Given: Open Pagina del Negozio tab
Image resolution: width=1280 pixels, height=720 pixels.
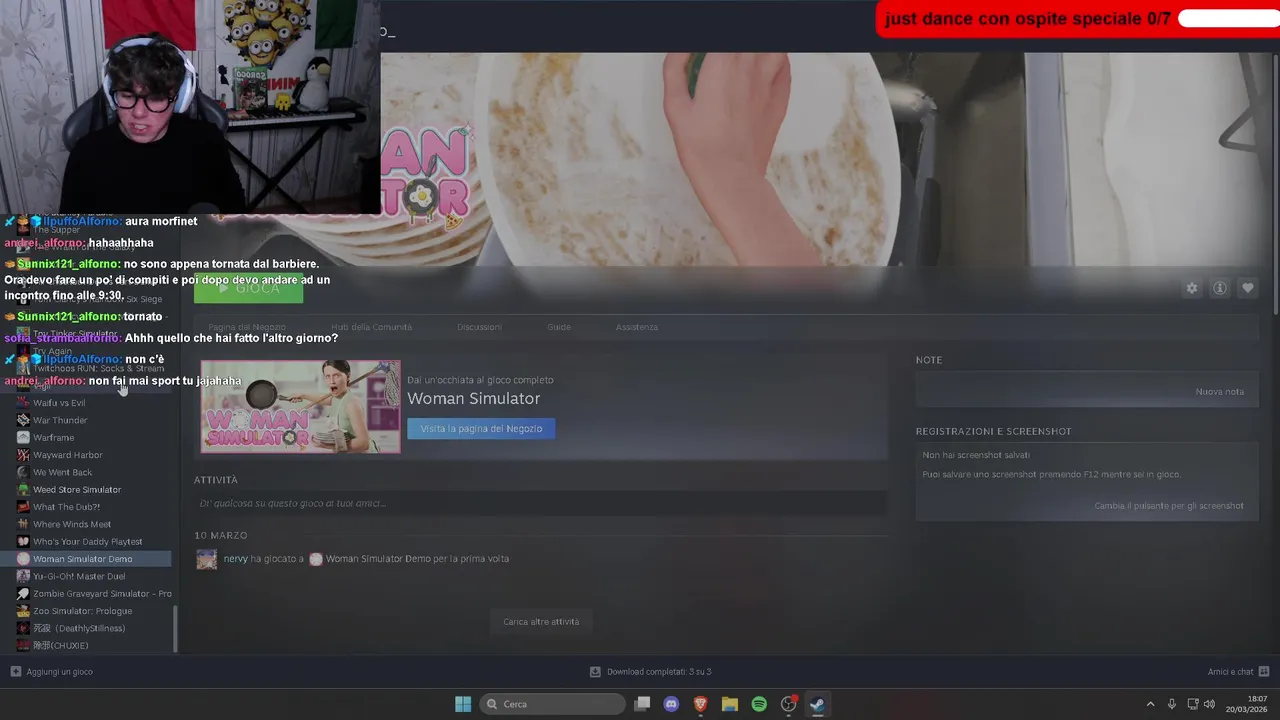Looking at the screenshot, I should click(247, 327).
